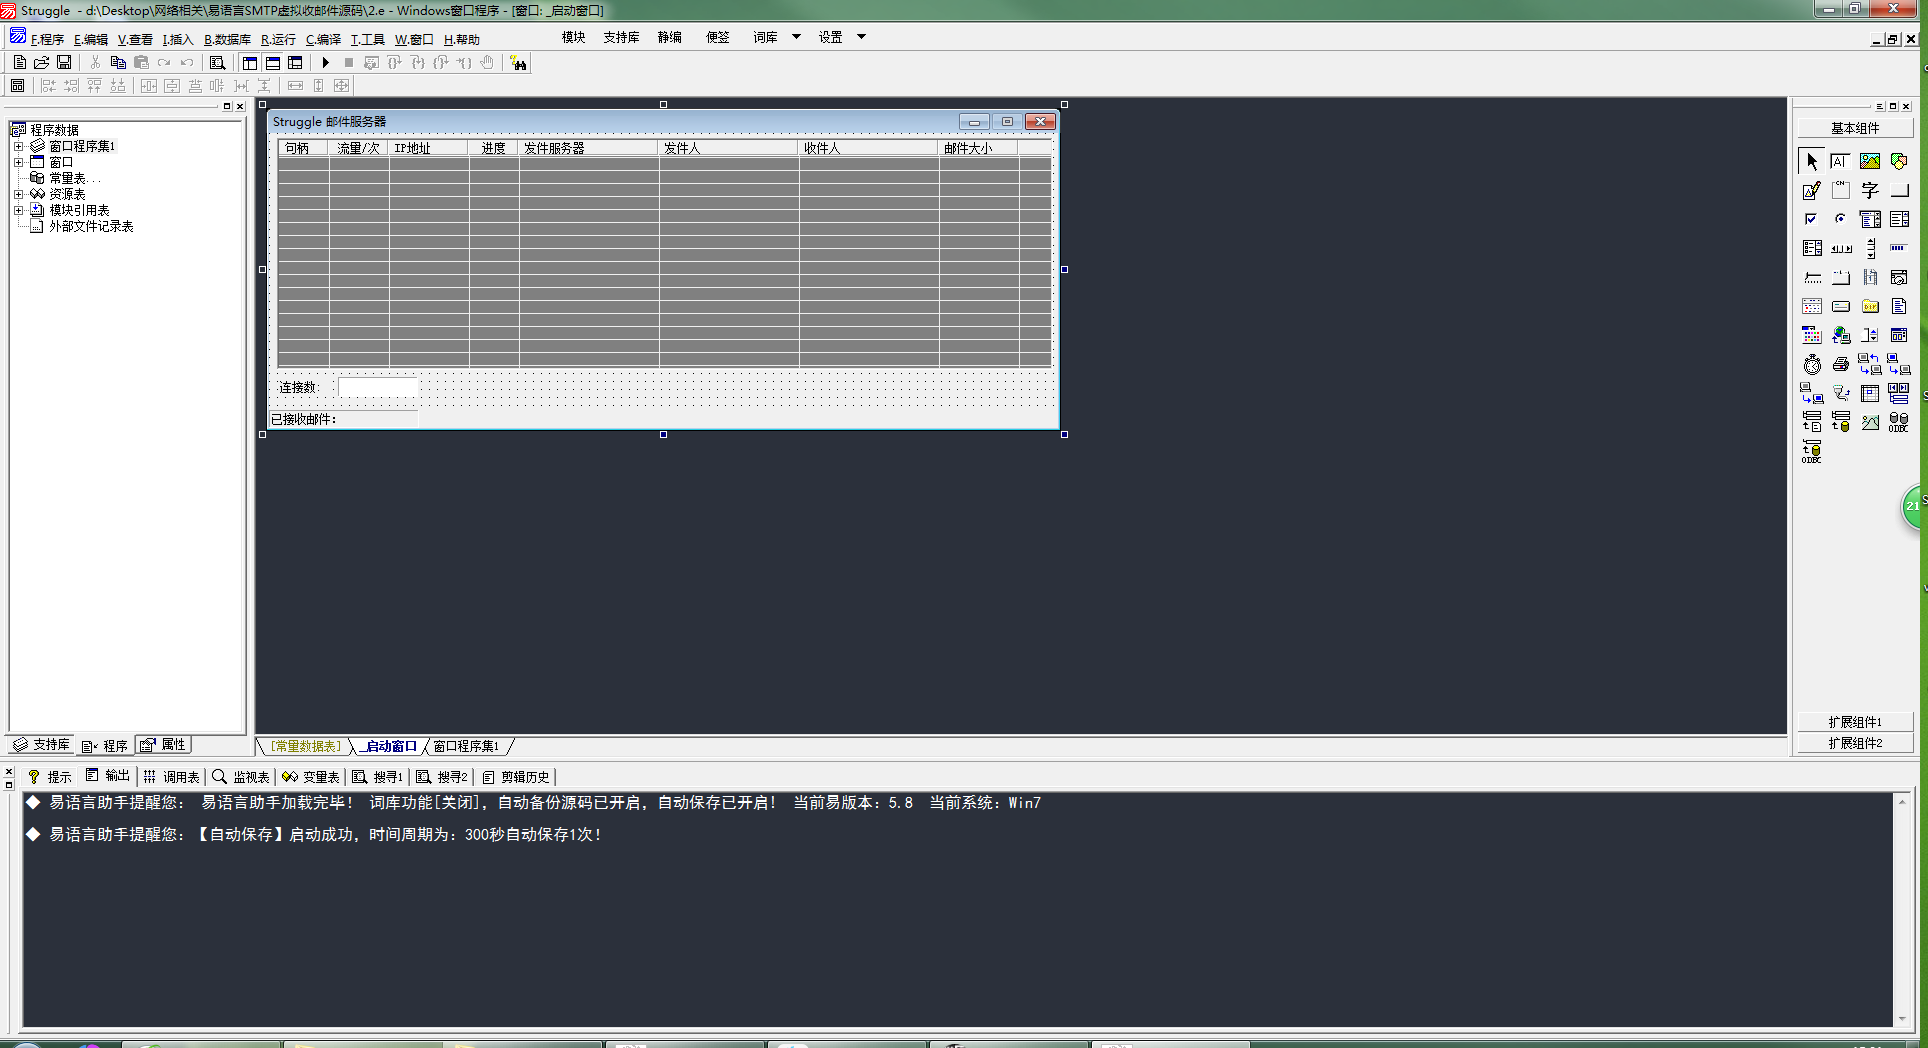Select the printer component icon

pyautogui.click(x=1840, y=364)
